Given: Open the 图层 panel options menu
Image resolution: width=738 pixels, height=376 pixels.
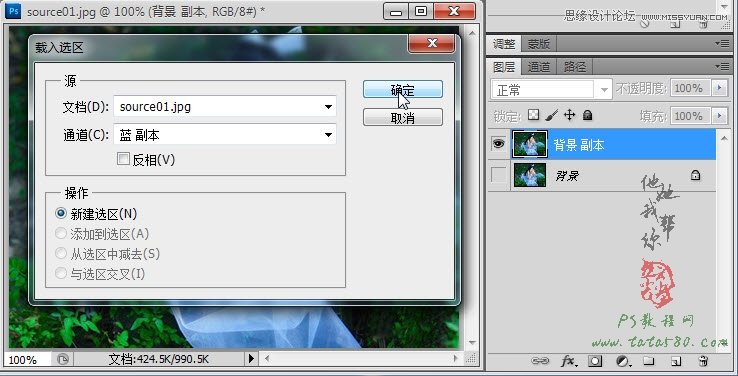Looking at the screenshot, I should pyautogui.click(x=722, y=66).
